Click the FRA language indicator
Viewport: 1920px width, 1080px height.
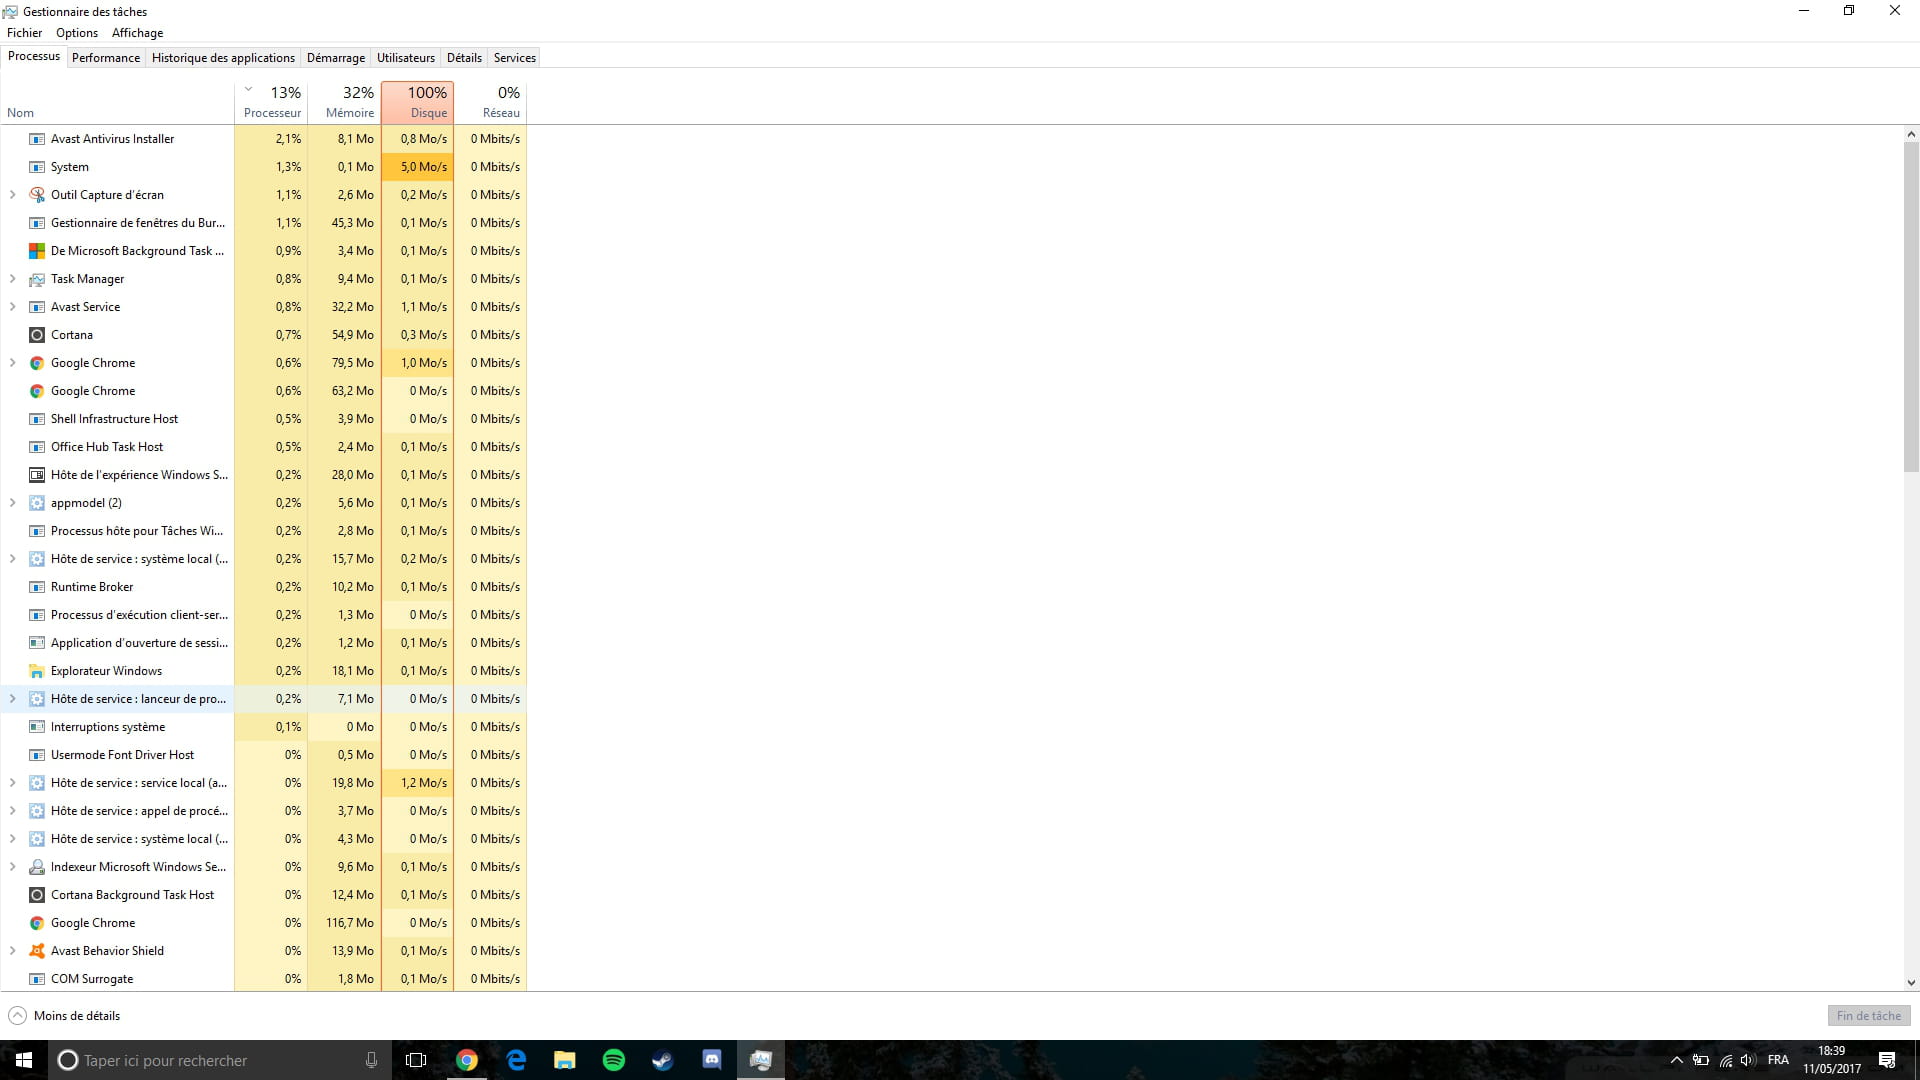click(1778, 1060)
